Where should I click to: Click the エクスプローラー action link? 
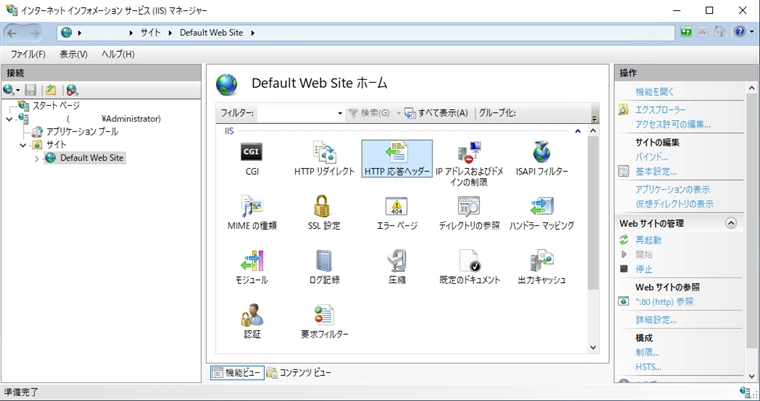click(x=661, y=110)
